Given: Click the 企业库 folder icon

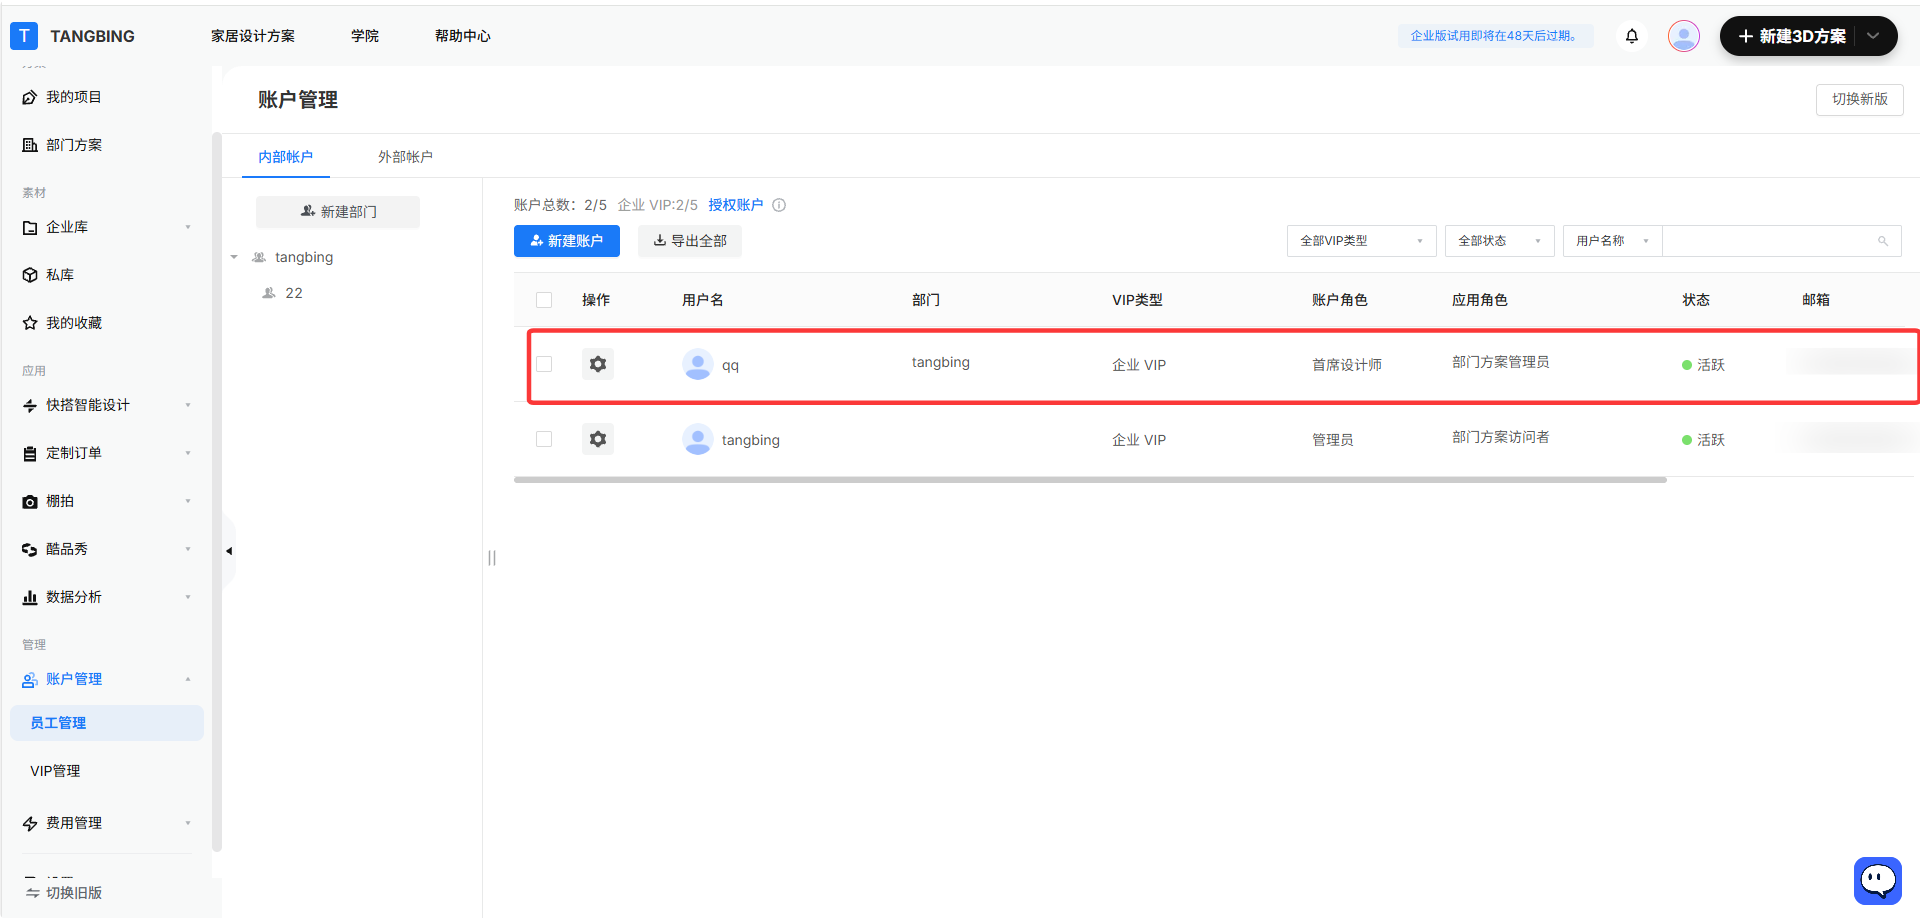Looking at the screenshot, I should pyautogui.click(x=30, y=227).
